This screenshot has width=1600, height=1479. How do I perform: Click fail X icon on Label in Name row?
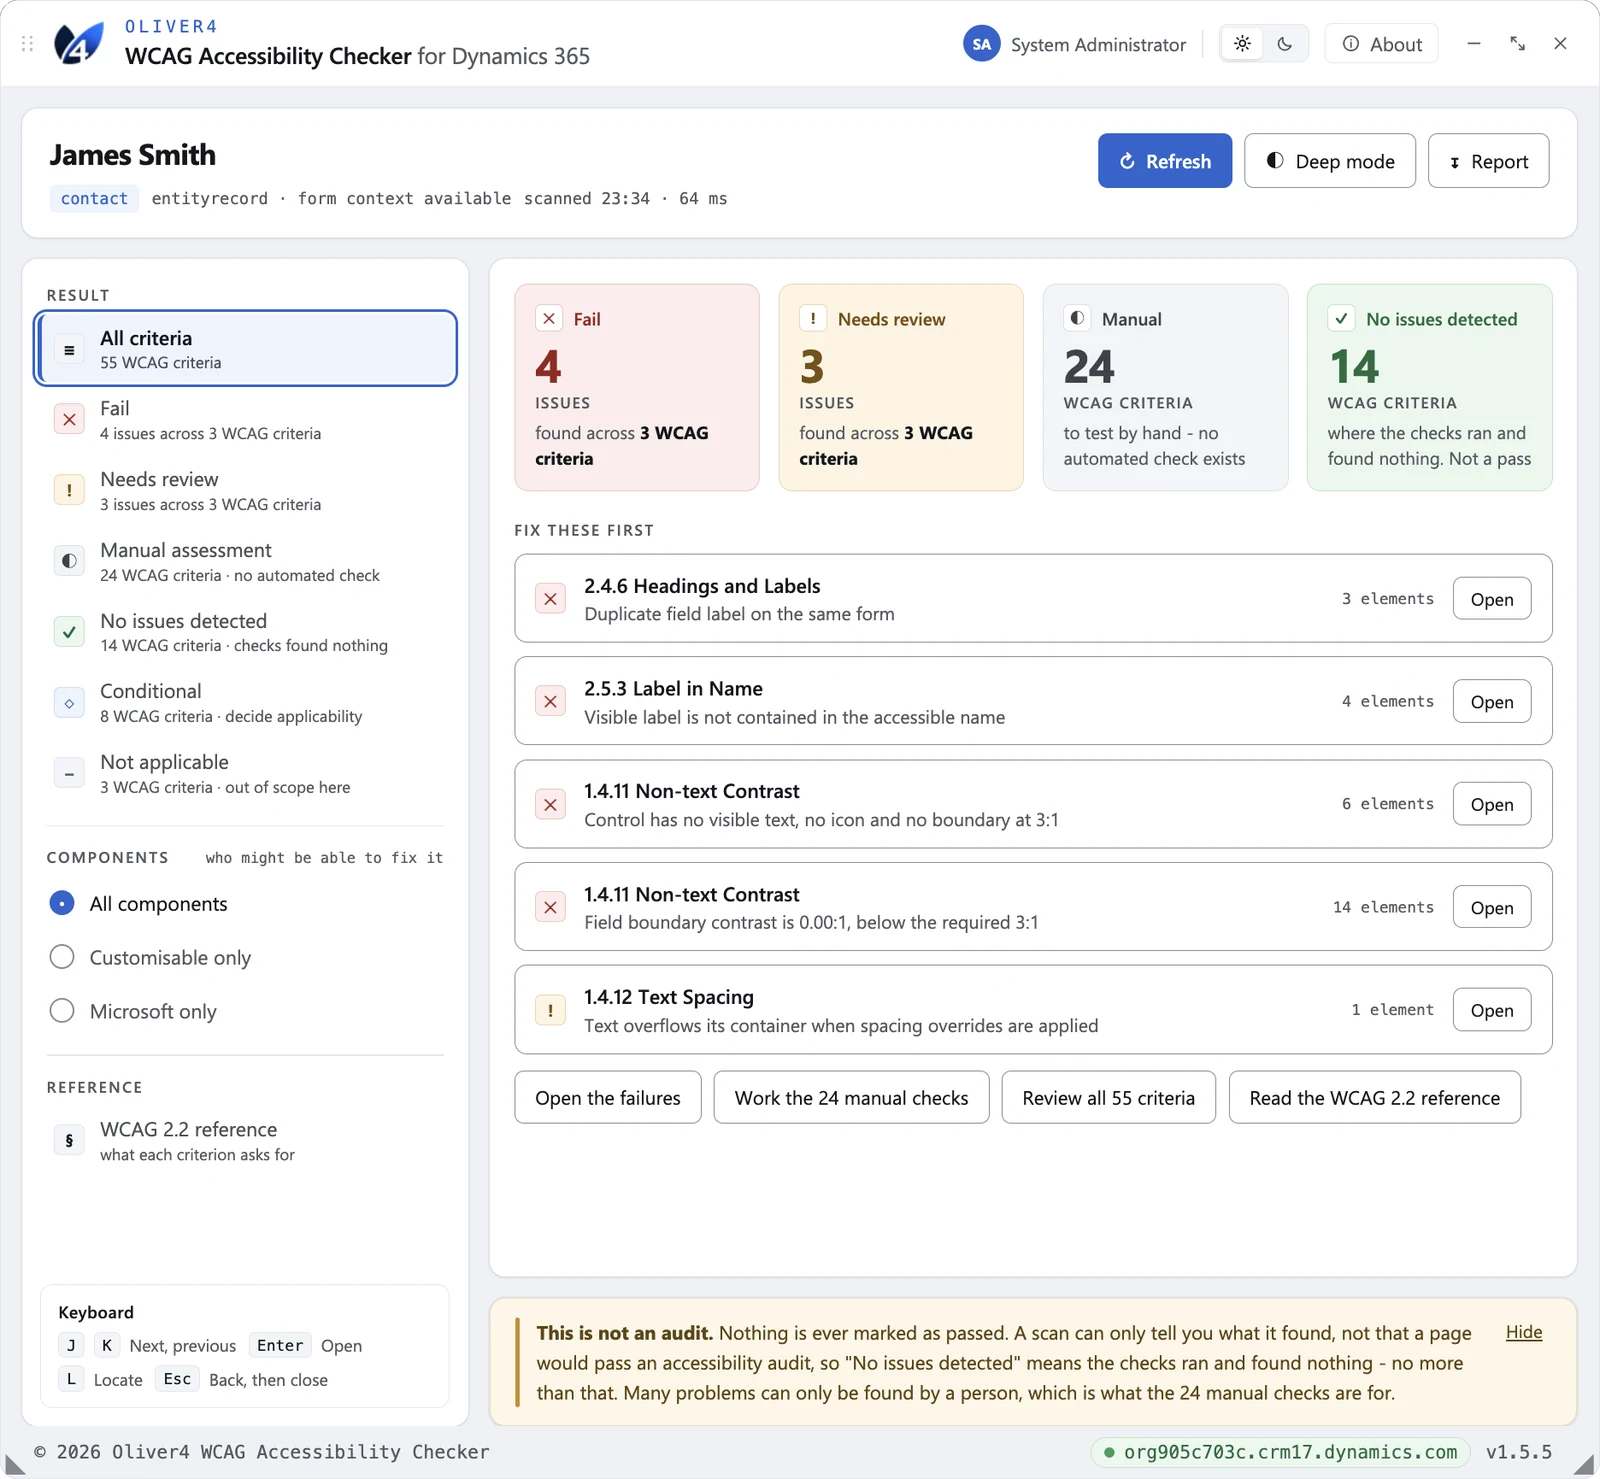pos(550,702)
